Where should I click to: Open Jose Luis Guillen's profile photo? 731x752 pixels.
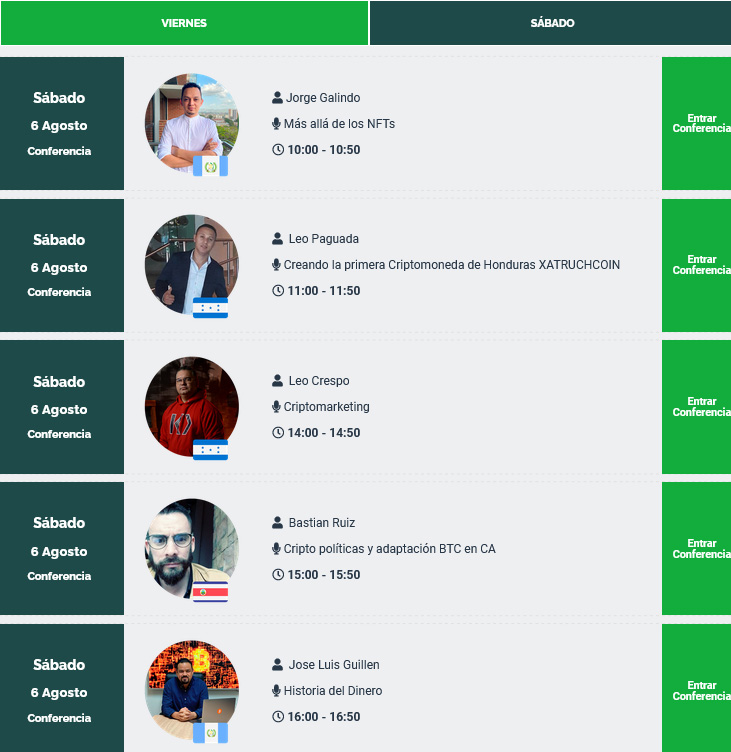tap(192, 690)
